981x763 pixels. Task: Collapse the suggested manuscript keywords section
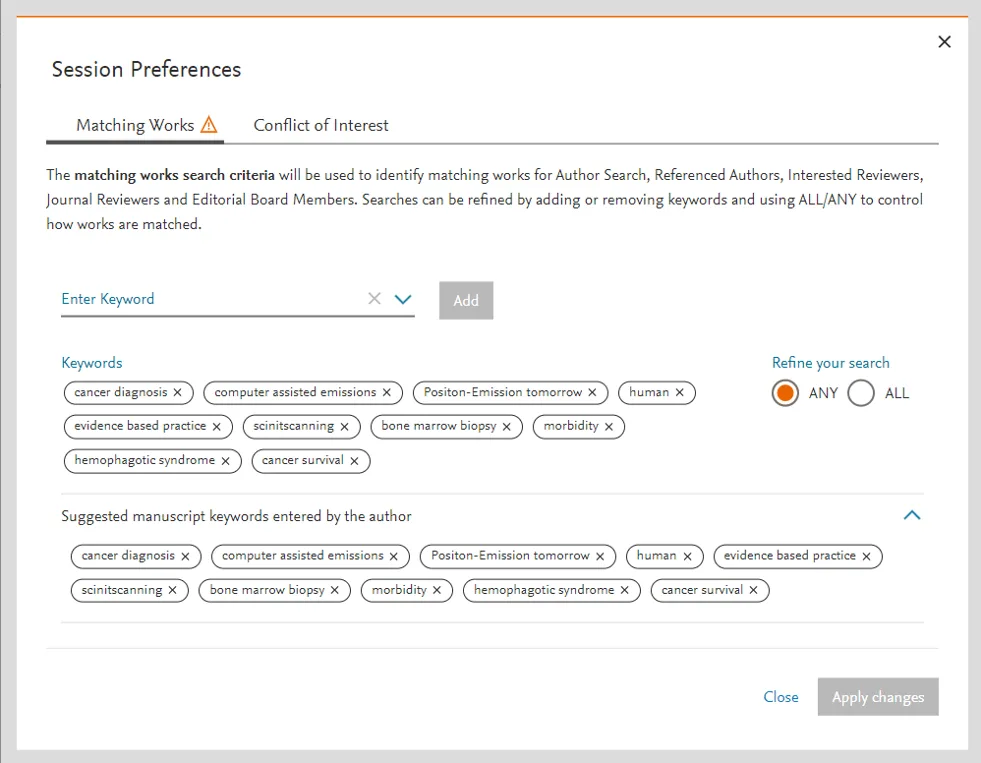(x=911, y=515)
